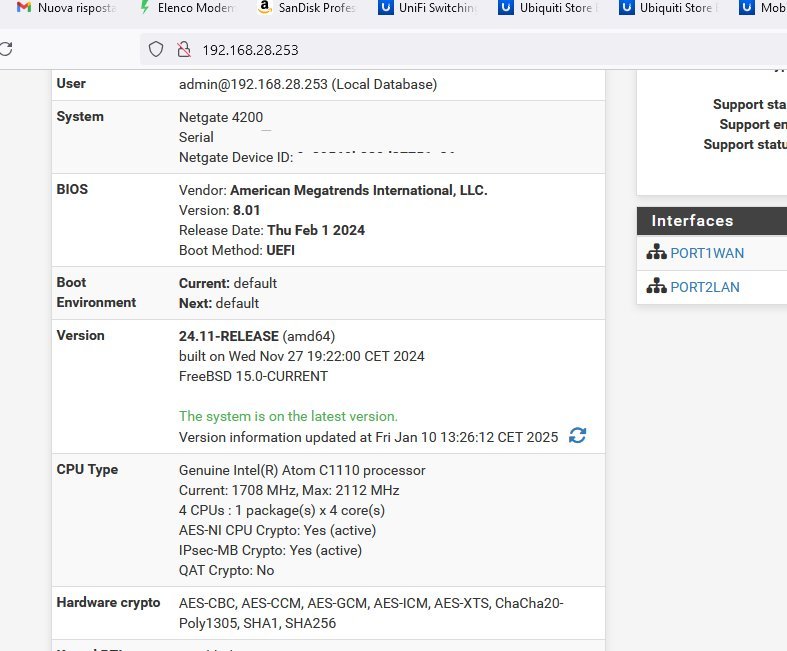The width and height of the screenshot is (787, 651).
Task: Click the Netgate Device ID label
Action: tap(236, 157)
